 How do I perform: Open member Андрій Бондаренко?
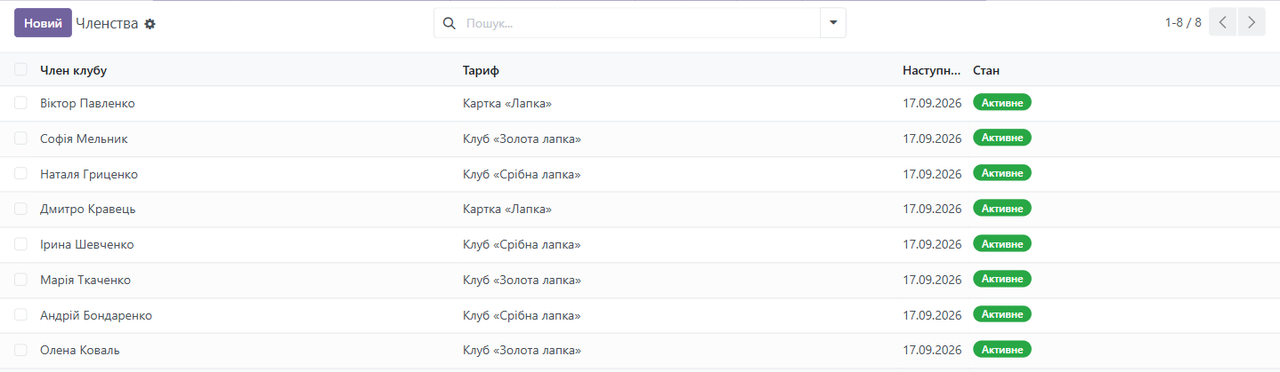(96, 315)
